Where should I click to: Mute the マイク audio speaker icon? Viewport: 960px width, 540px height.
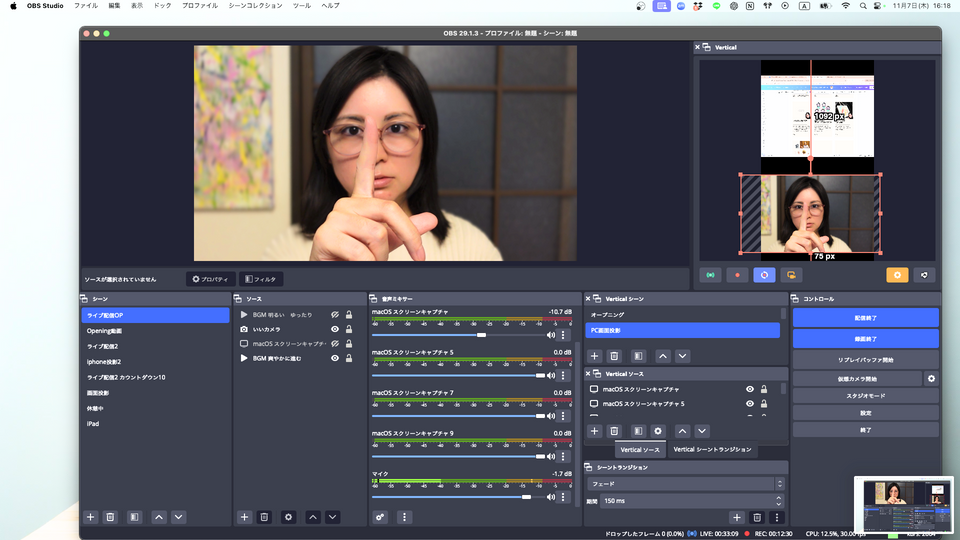click(550, 496)
